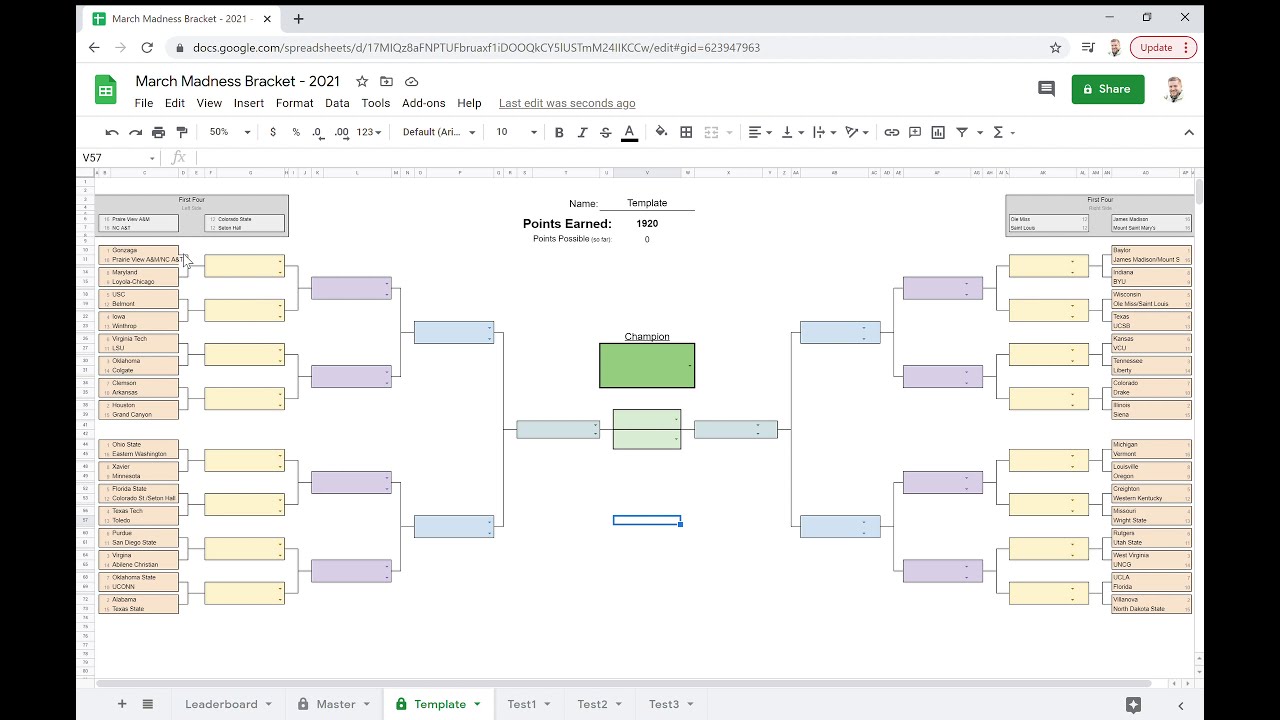Insert a comment via toolbar icon
This screenshot has width=1280, height=720.
[915, 132]
